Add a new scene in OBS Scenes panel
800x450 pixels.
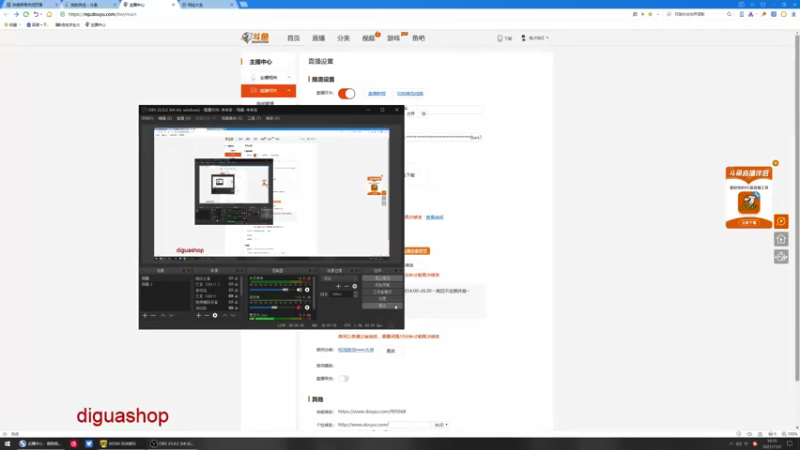tap(145, 315)
